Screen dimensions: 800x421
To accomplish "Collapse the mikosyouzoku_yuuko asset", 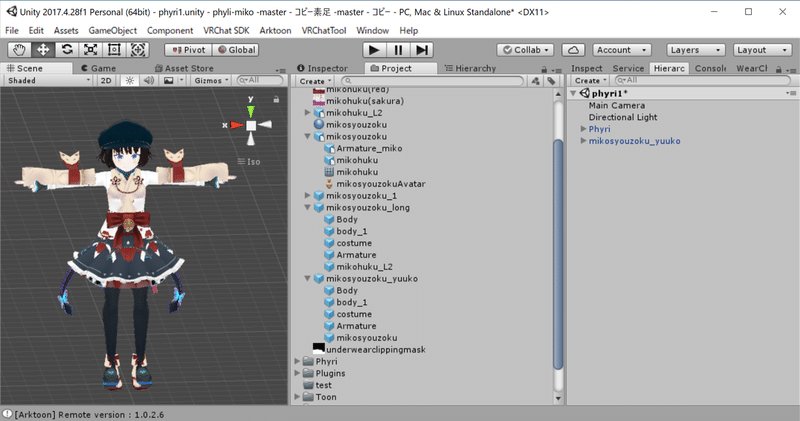I will click(x=307, y=278).
